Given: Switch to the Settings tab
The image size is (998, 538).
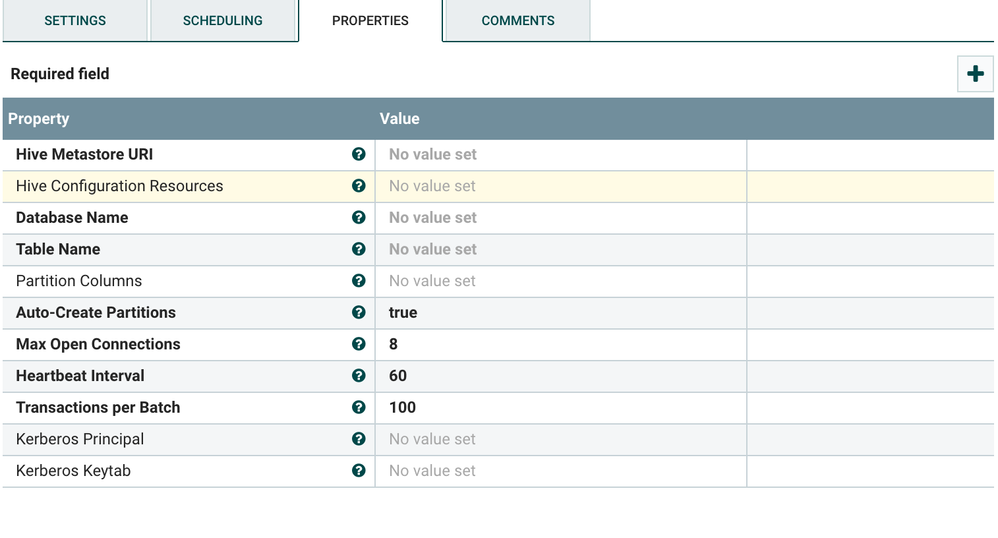Looking at the screenshot, I should click(75, 21).
